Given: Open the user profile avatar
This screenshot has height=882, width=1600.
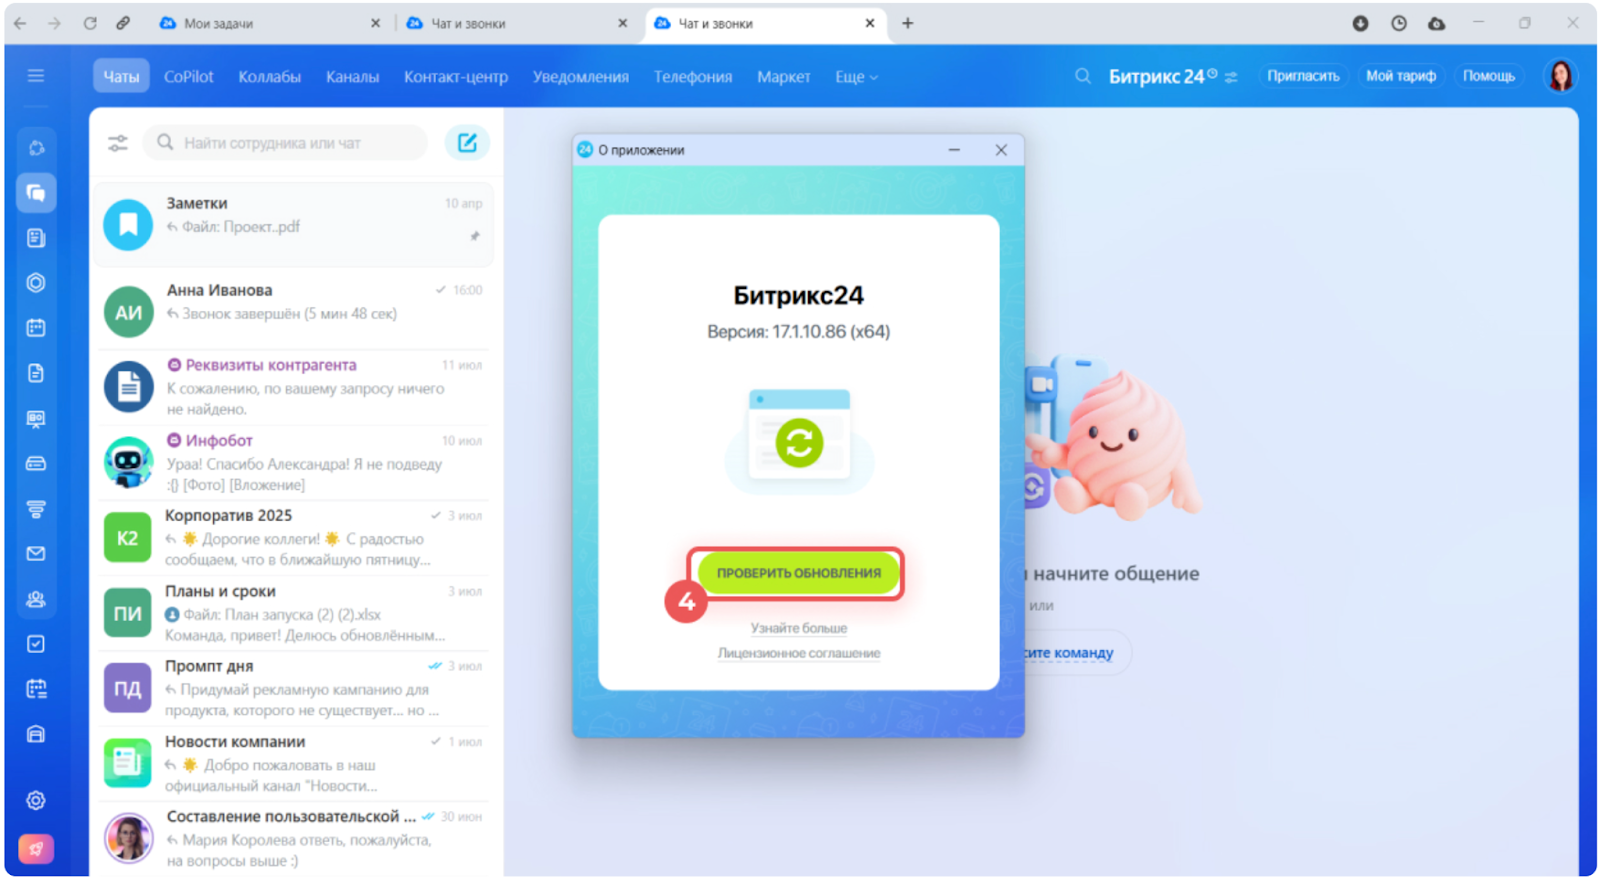Looking at the screenshot, I should click(1560, 76).
